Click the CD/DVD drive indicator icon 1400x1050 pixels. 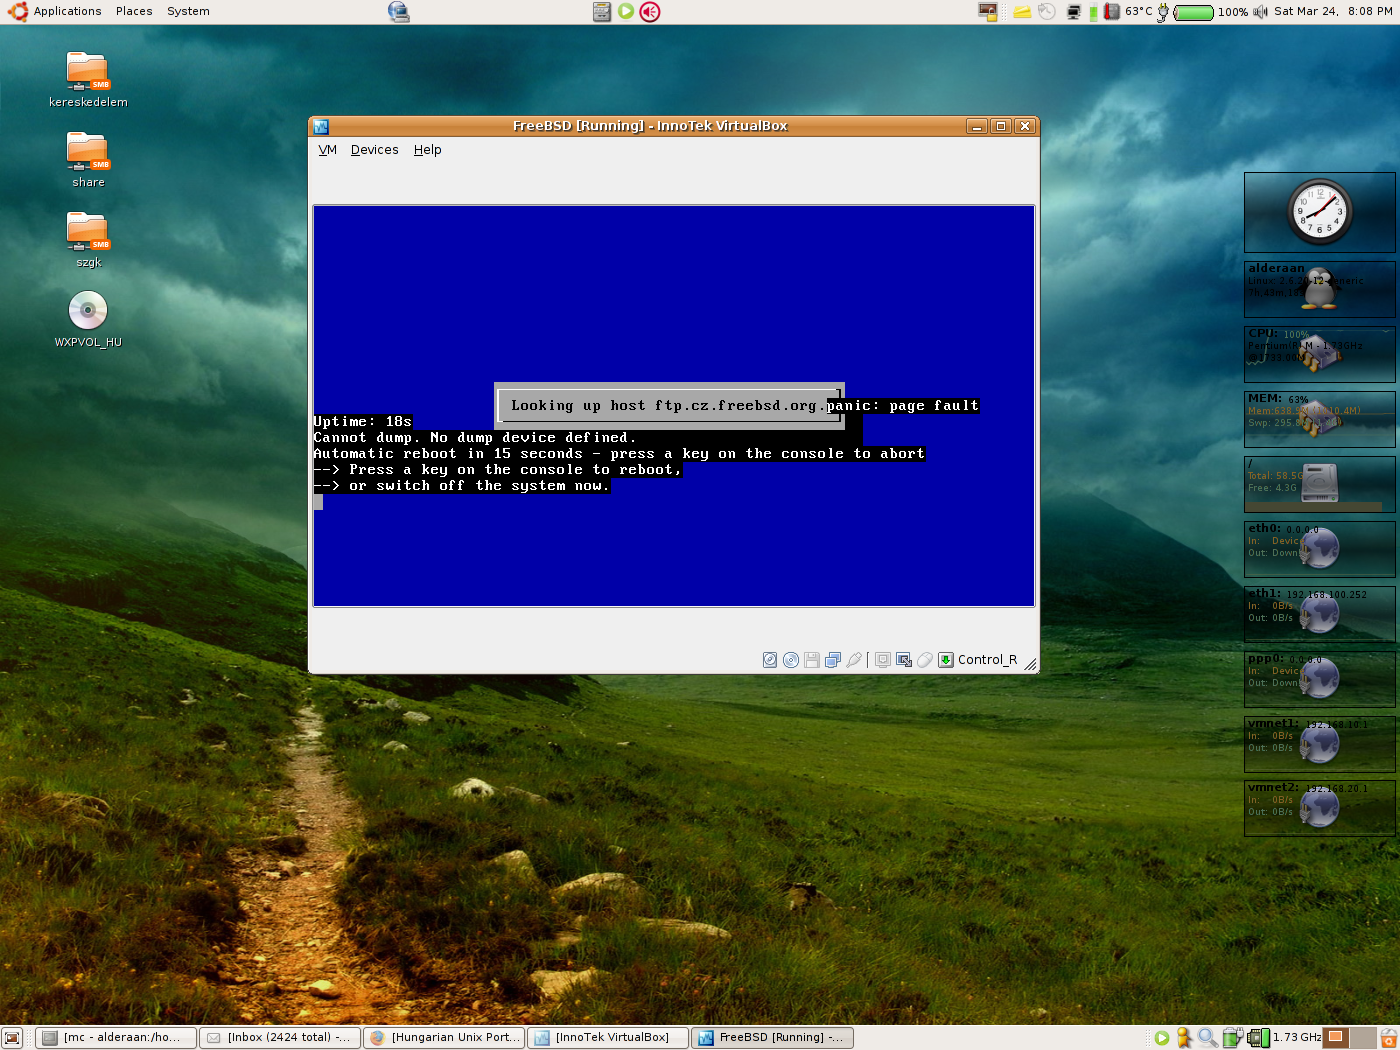click(791, 660)
